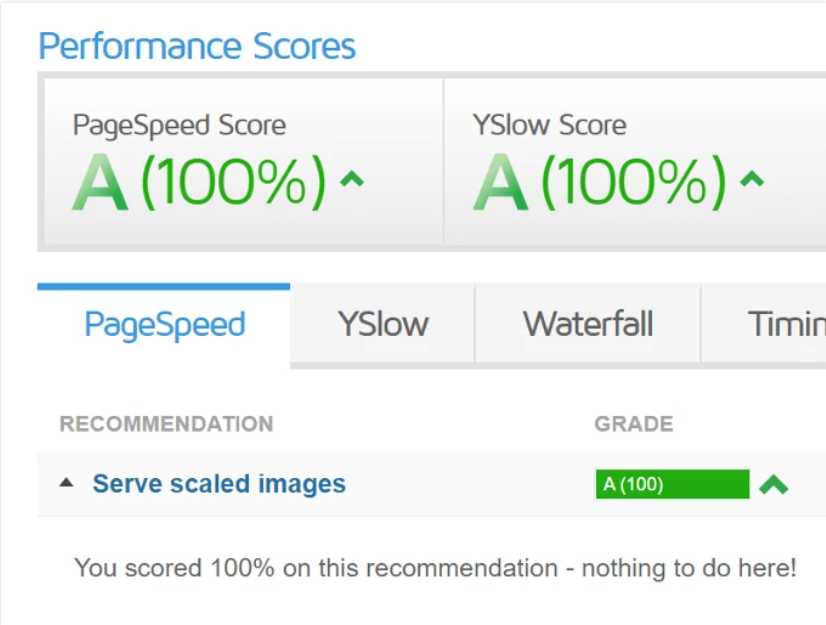Select the PageSpeed (100%) score value
This screenshot has height=625, width=826.
tap(233, 182)
